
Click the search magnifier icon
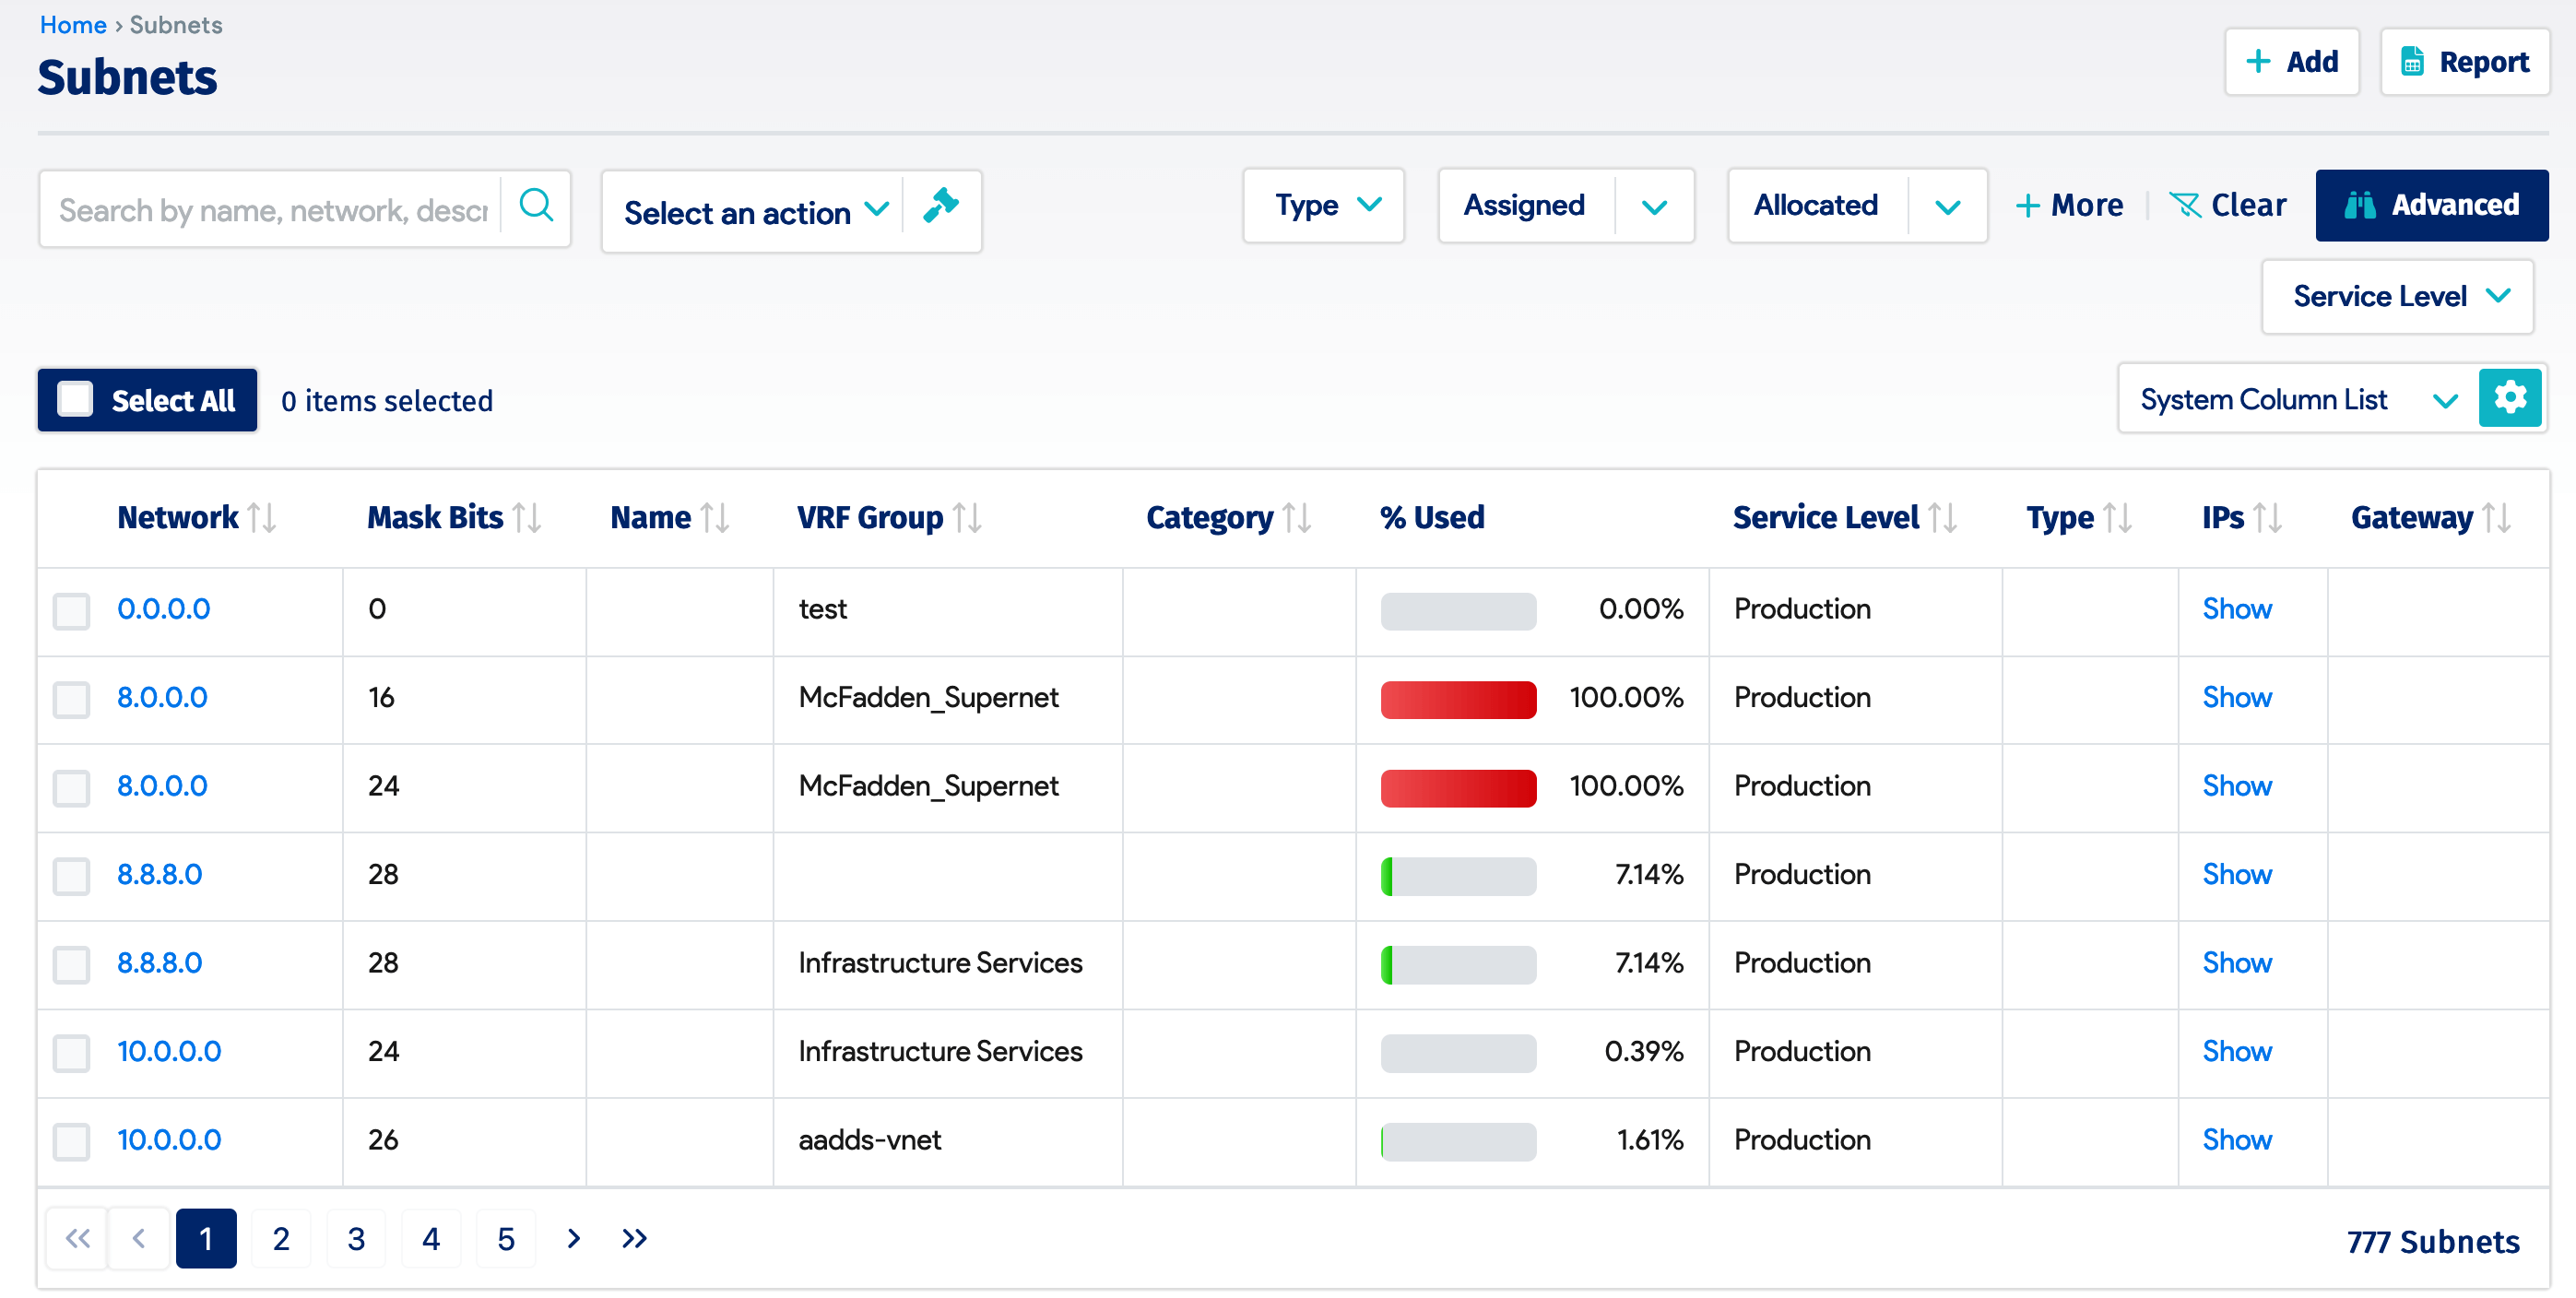coord(536,206)
